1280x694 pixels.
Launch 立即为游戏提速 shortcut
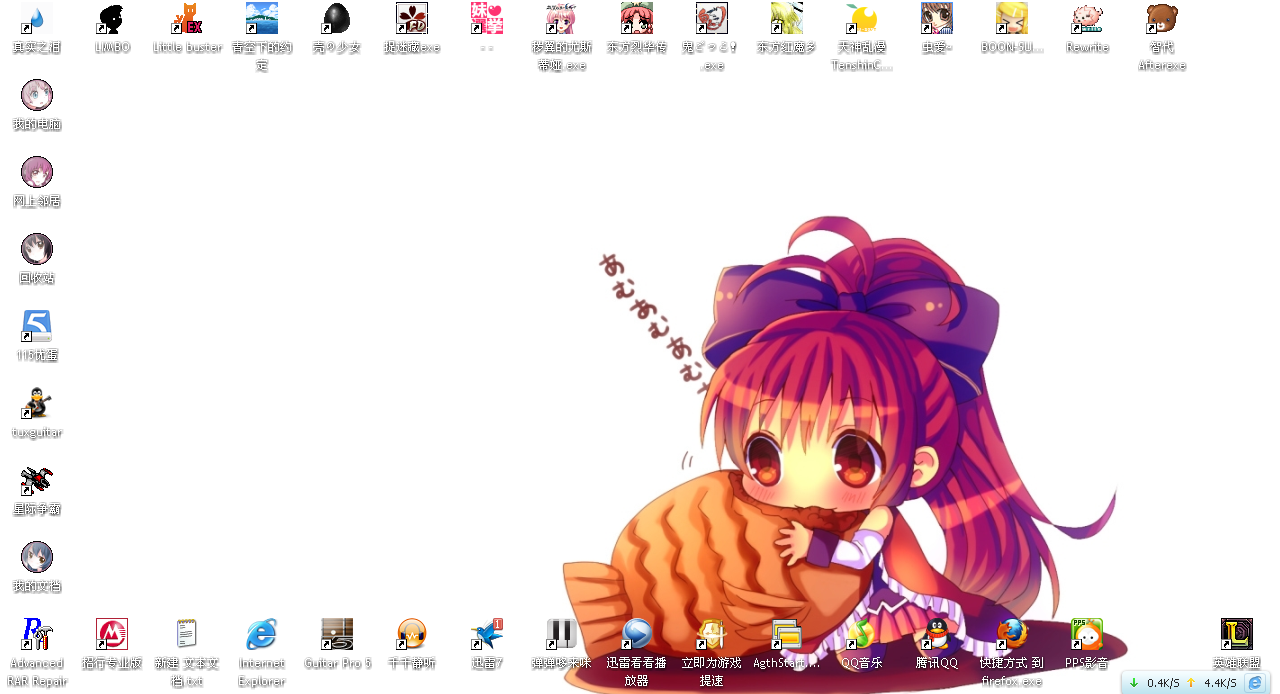coord(712,634)
